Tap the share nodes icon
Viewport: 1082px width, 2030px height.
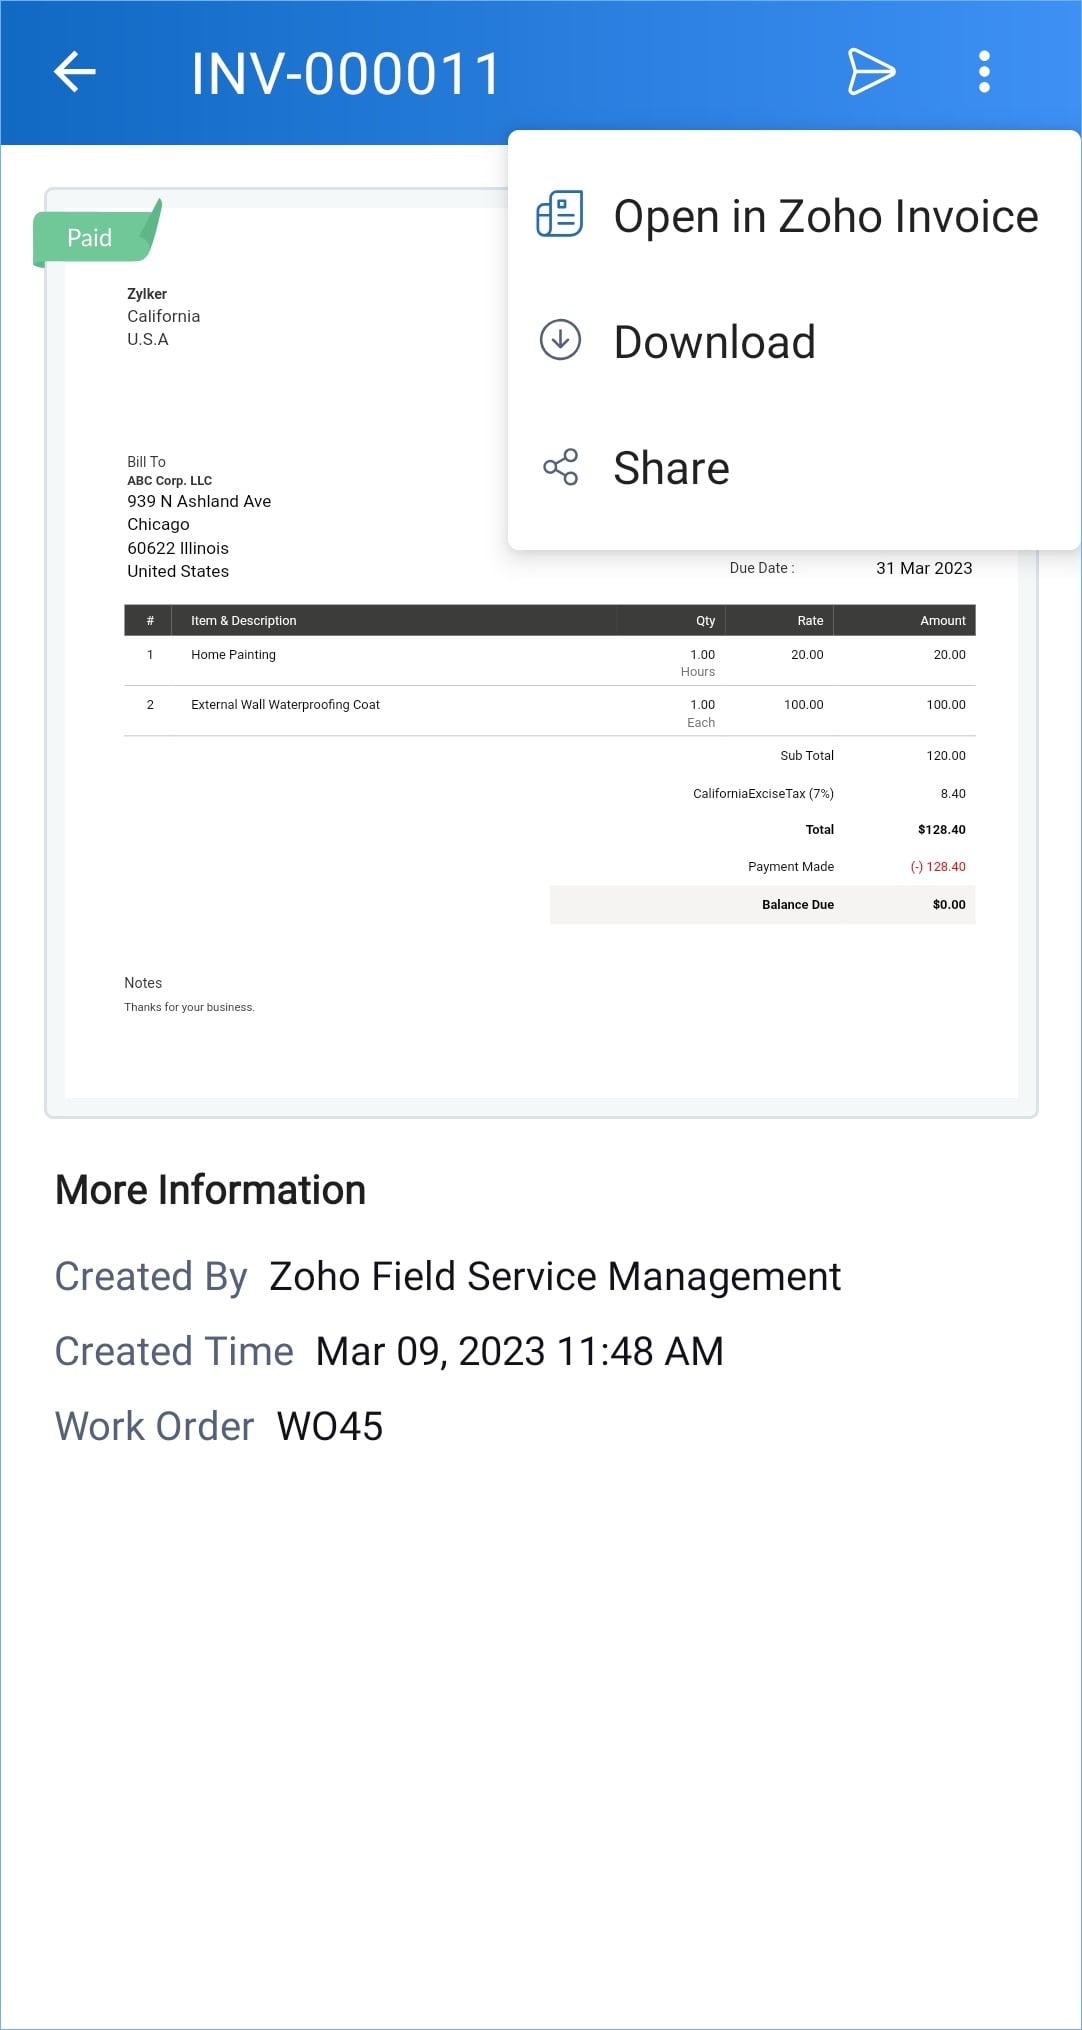coord(560,467)
